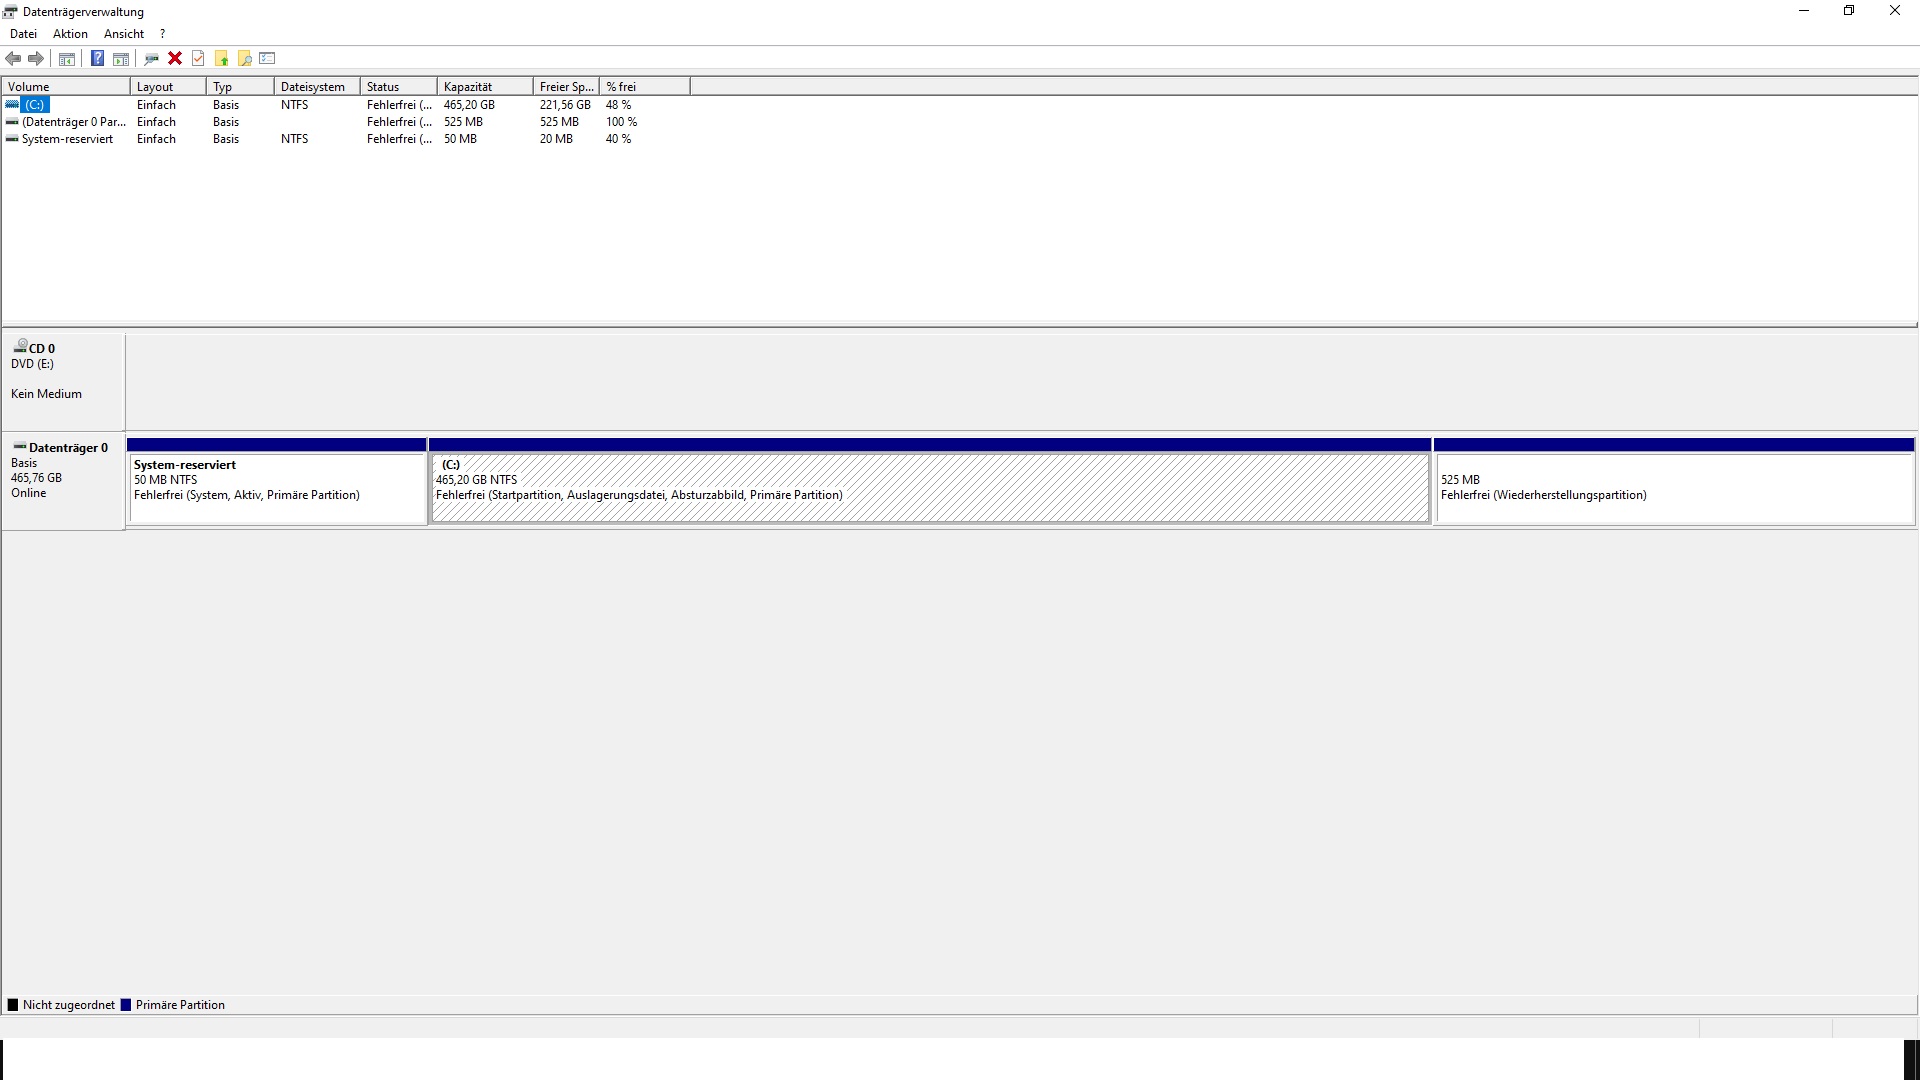Click folder with green arrow icon

[x=222, y=58]
